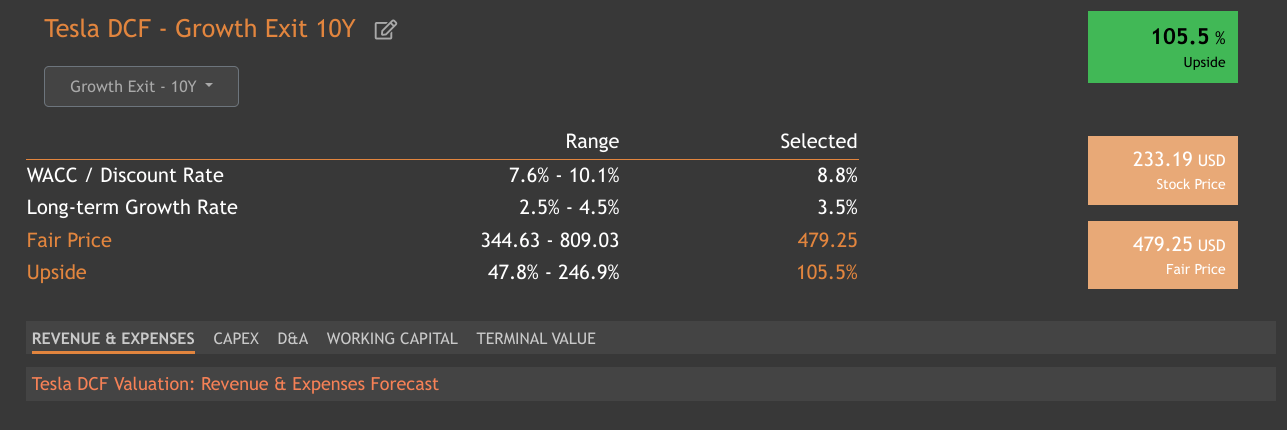
Task: Click the WACC / Discount Rate label
Action: (125, 176)
